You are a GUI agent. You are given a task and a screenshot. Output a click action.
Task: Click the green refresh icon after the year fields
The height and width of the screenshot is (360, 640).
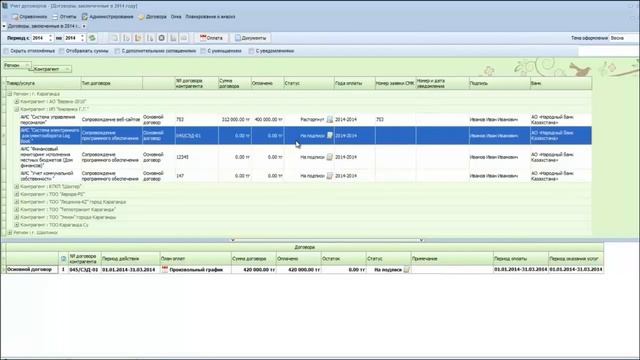[x=92, y=38]
